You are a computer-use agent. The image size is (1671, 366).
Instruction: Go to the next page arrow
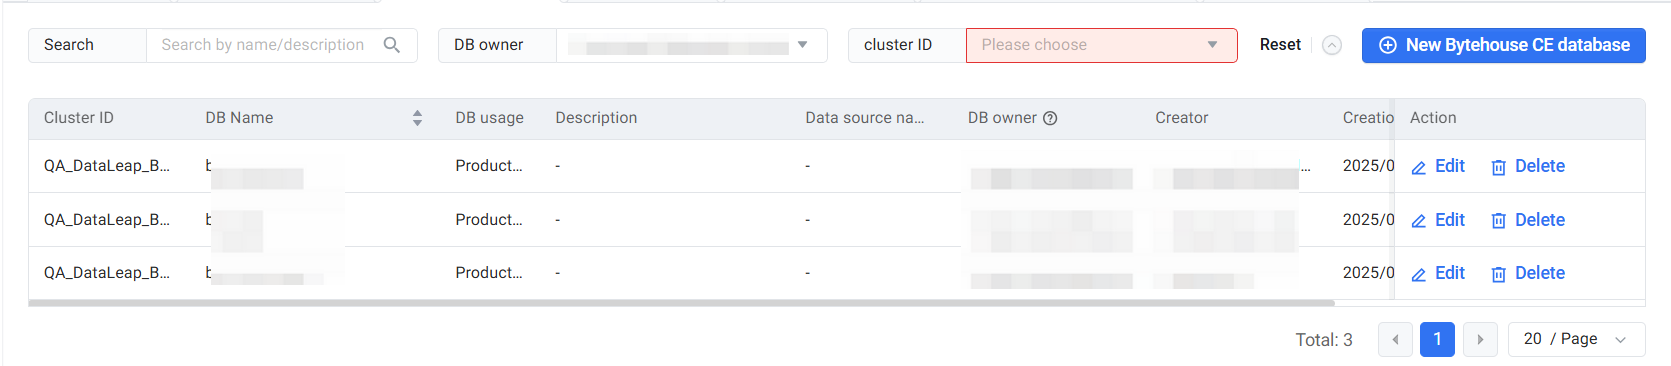tap(1480, 339)
